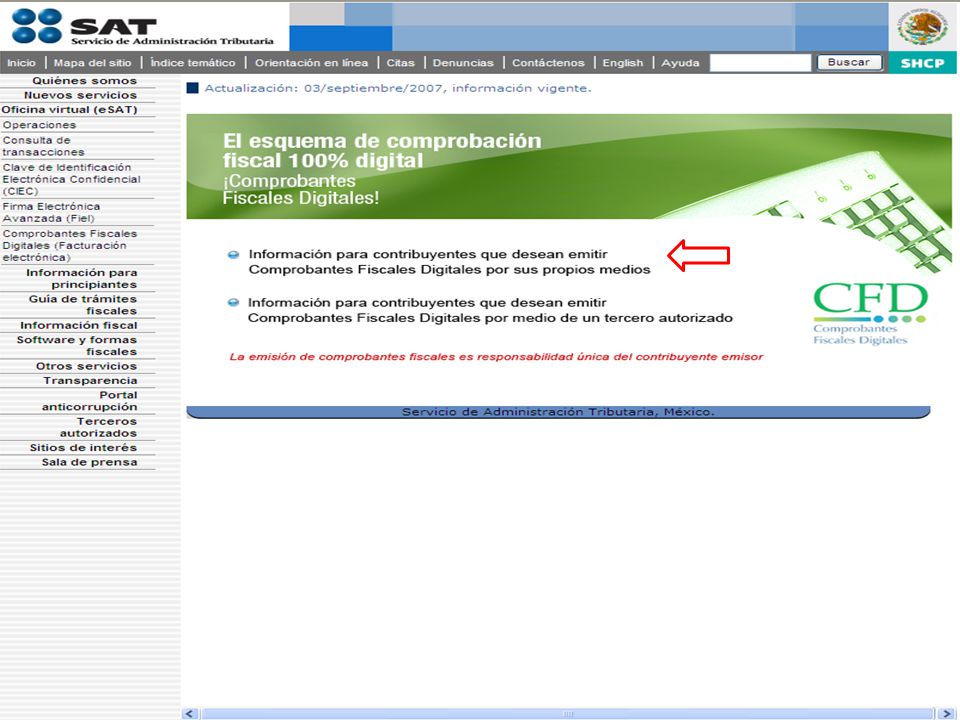Click the Buscar button

point(849,62)
